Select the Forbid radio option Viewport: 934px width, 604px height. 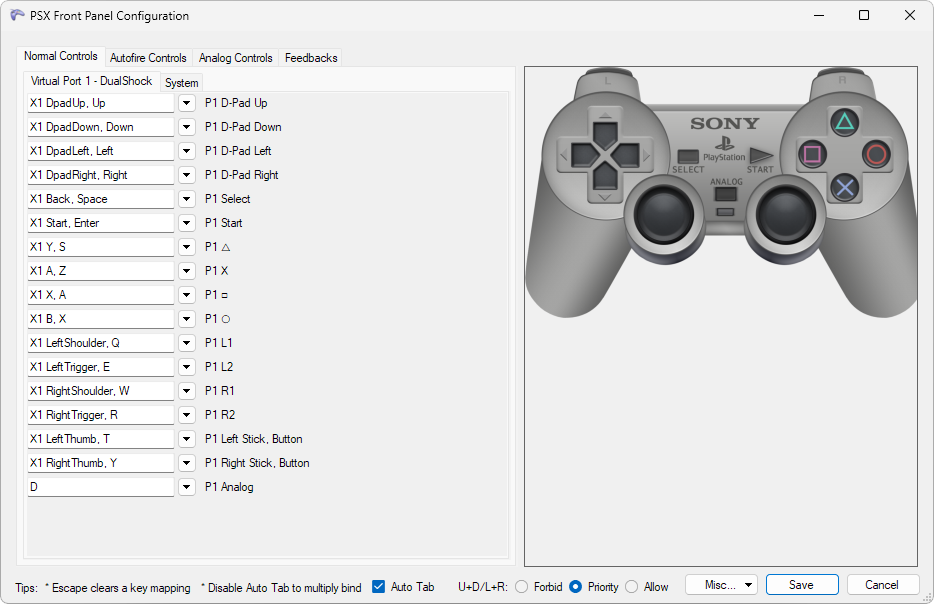(522, 587)
